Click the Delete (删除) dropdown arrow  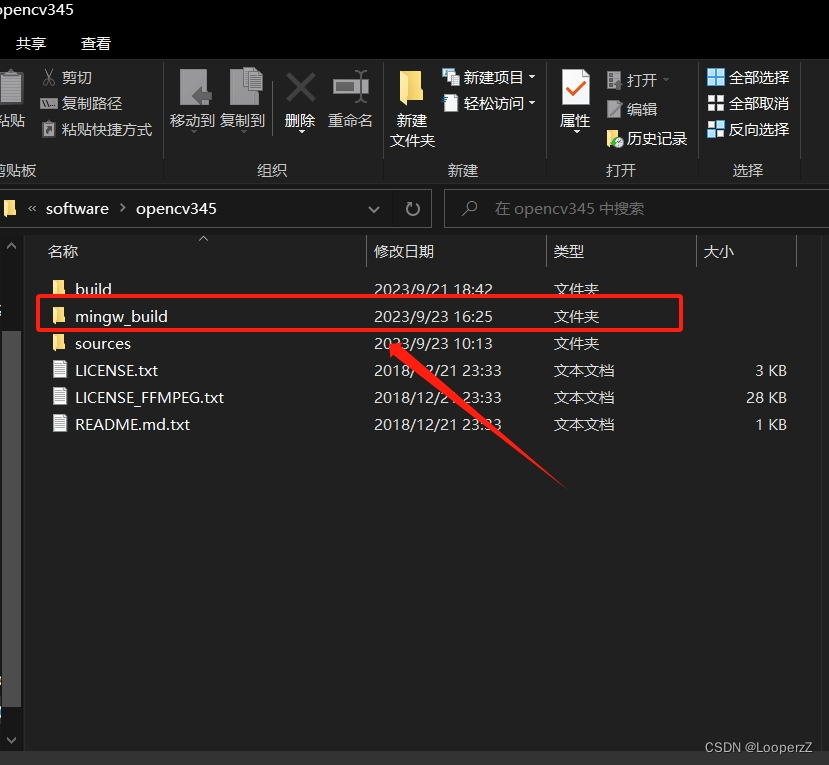click(x=301, y=131)
